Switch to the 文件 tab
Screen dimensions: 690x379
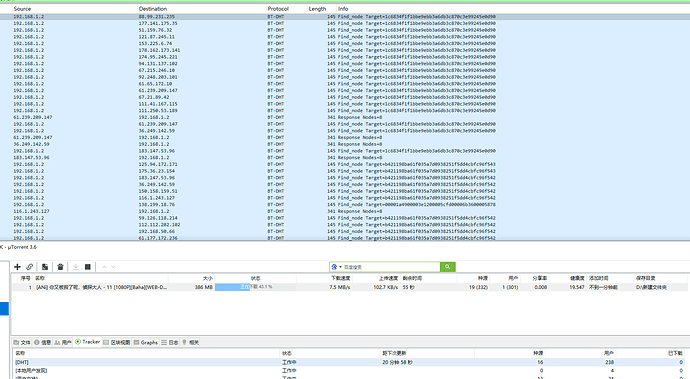coord(22,342)
